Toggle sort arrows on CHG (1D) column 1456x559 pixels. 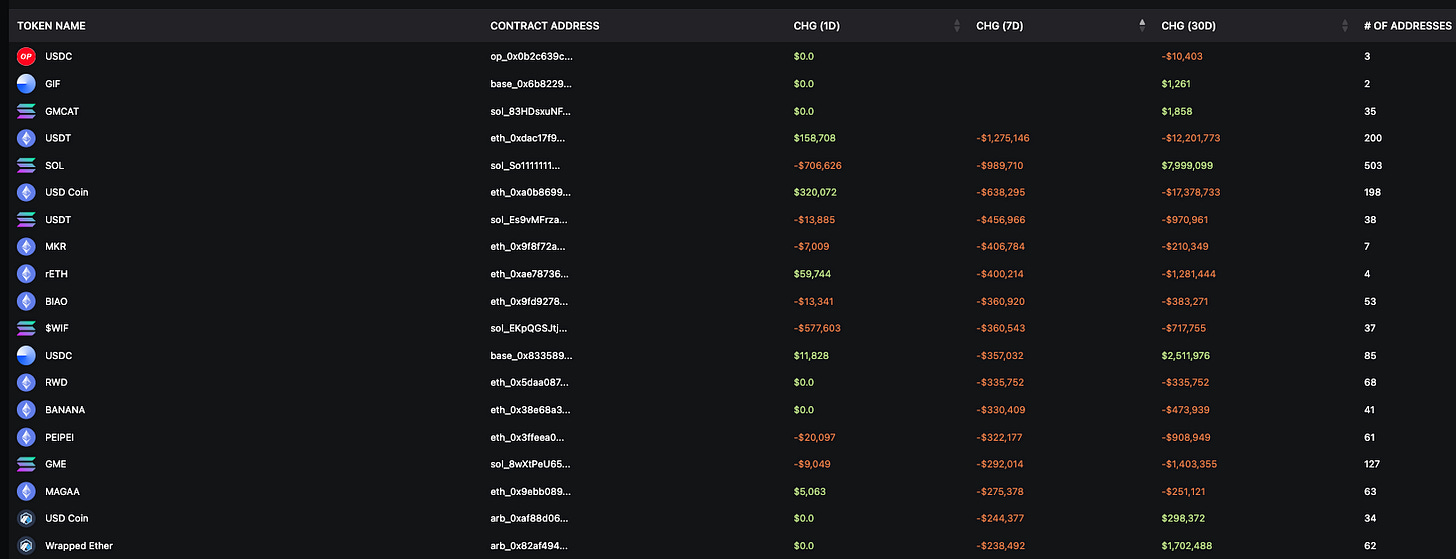tap(957, 26)
